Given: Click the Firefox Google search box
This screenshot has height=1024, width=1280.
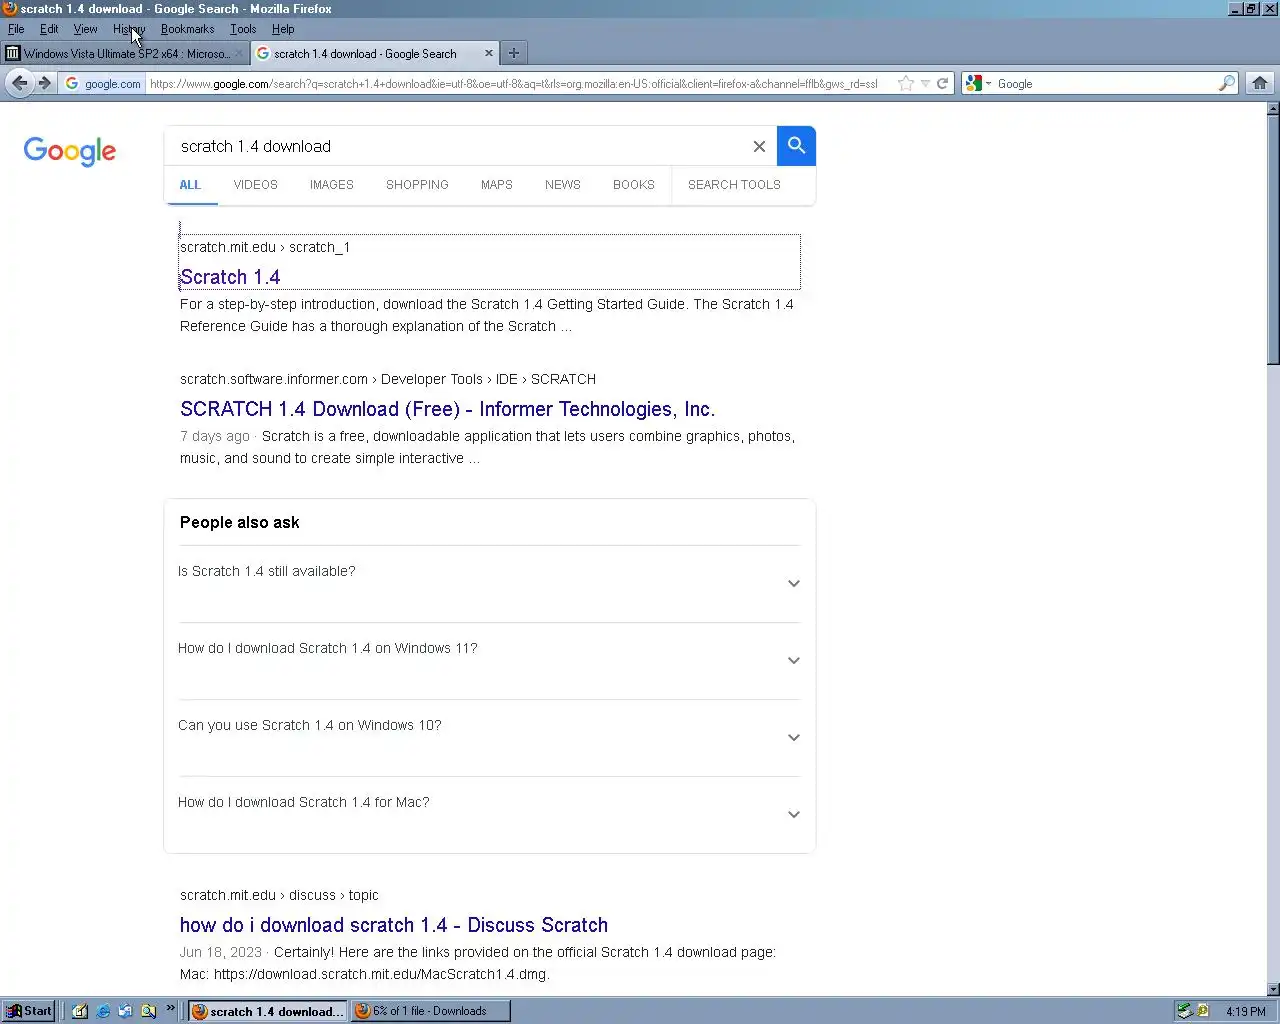Looking at the screenshot, I should point(1100,84).
